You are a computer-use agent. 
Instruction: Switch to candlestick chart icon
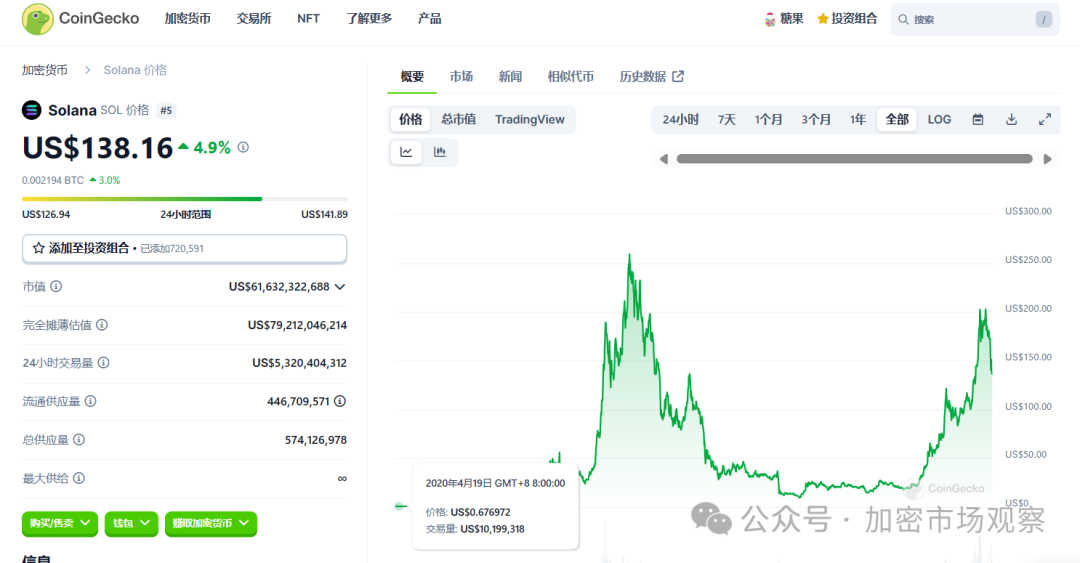click(439, 152)
